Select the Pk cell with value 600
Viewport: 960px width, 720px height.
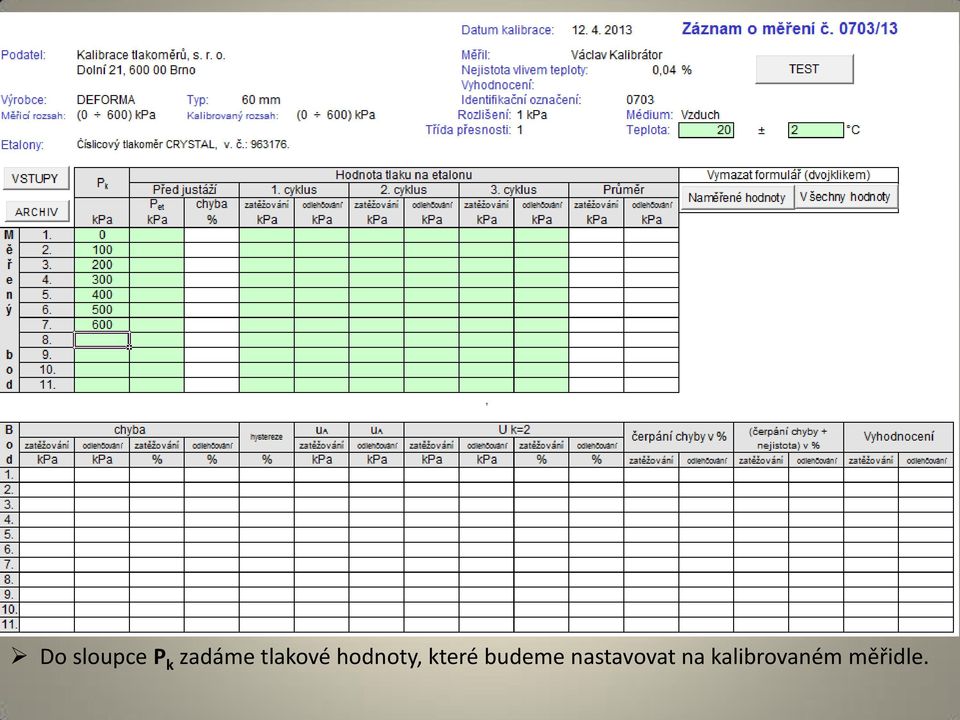click(102, 325)
